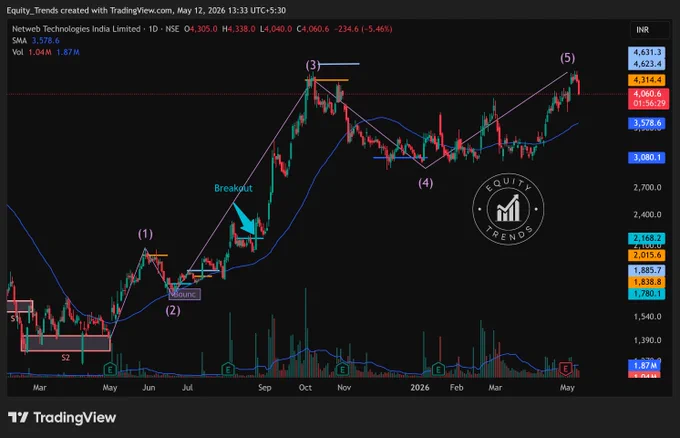Viewport: 680px width, 438px height.
Task: Click the blue SMA price label 3,578.6
Action: 647,123
